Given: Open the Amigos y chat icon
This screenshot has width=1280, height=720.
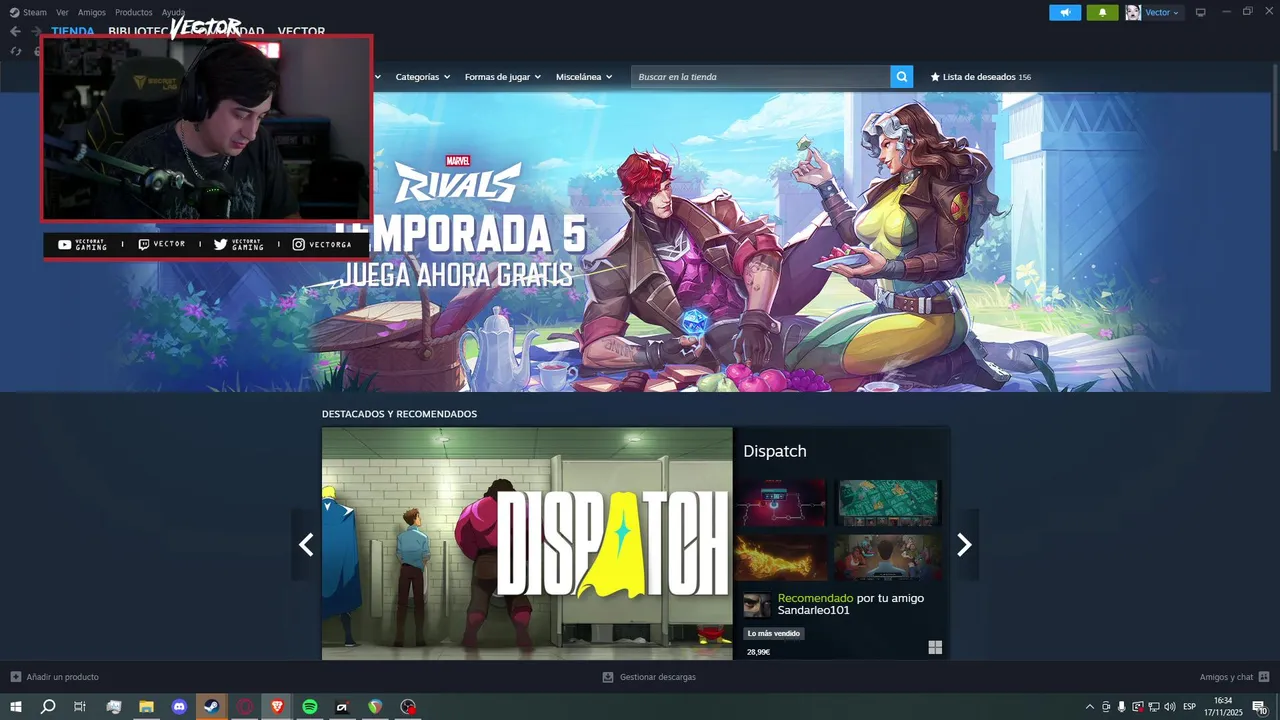Looking at the screenshot, I should 1264,677.
